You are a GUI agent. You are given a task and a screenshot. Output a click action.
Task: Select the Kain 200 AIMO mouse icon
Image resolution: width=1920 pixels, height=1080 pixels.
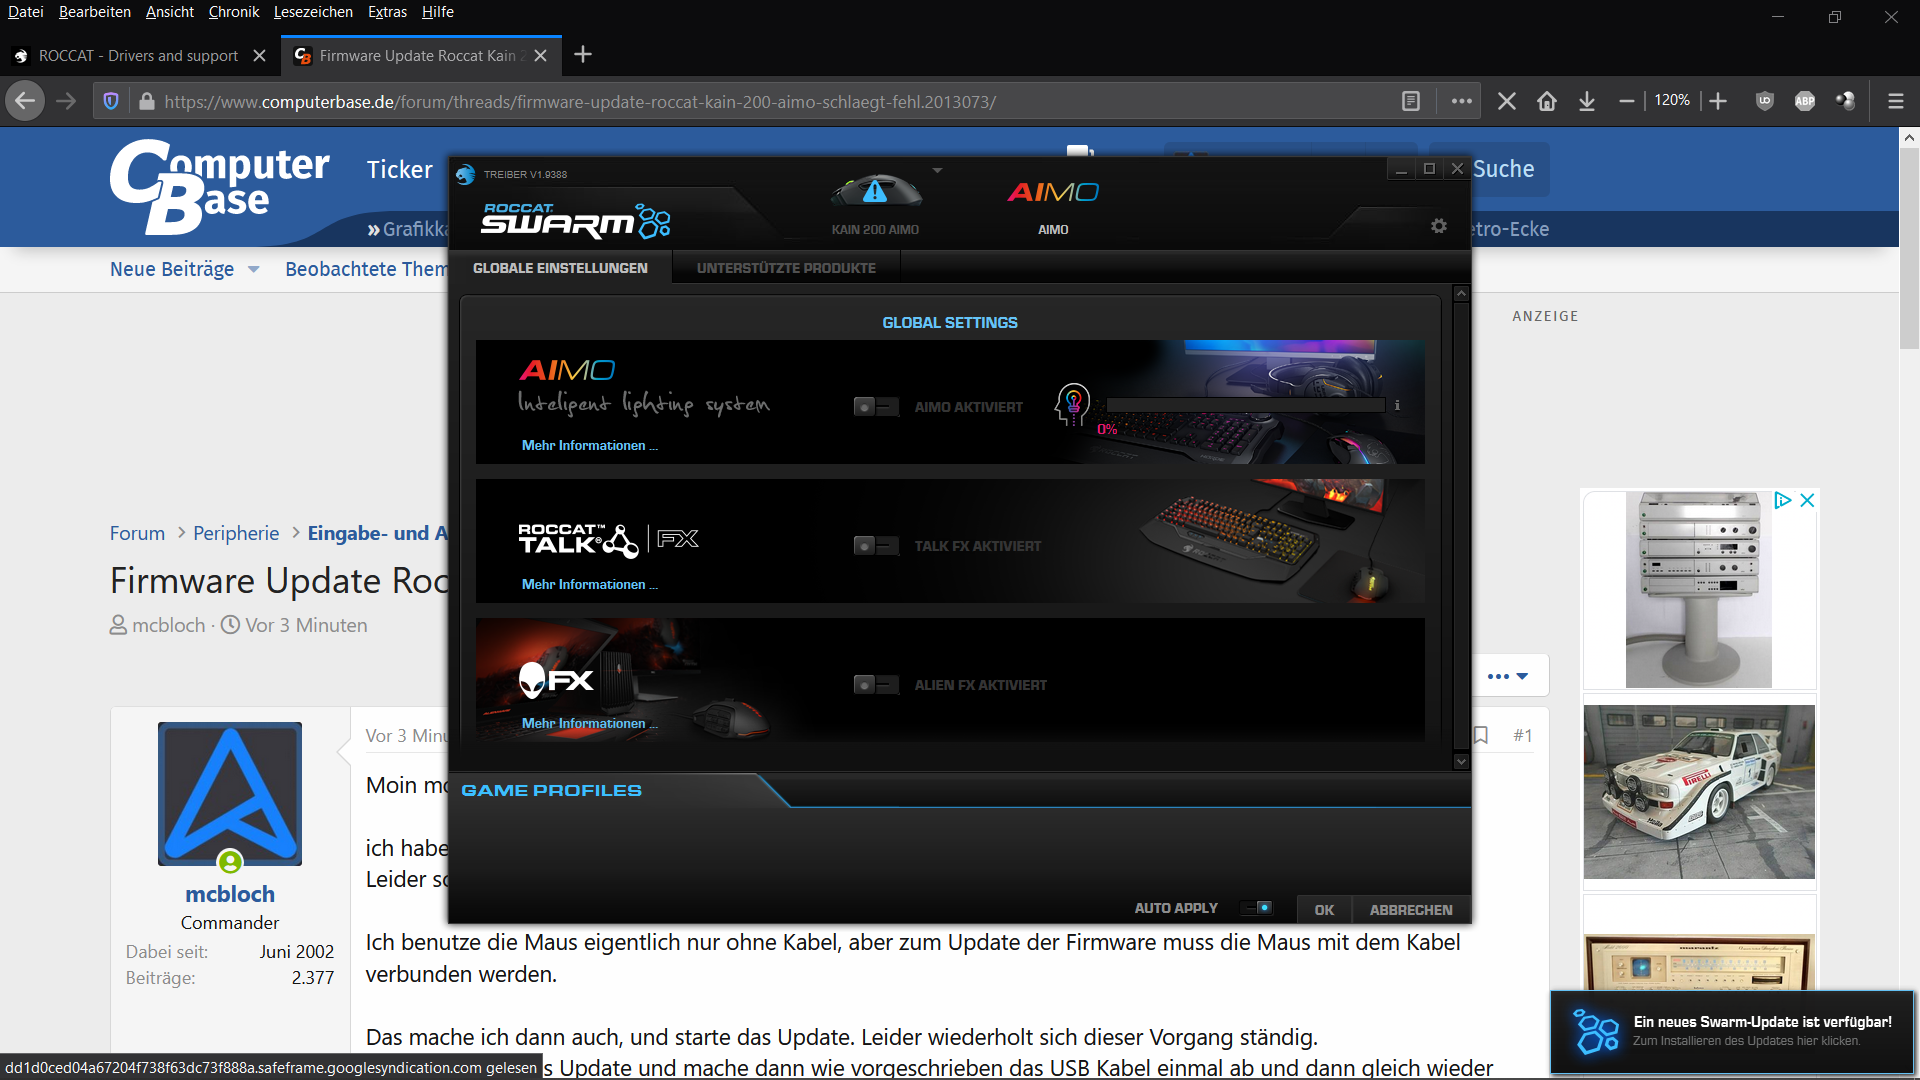[875, 192]
